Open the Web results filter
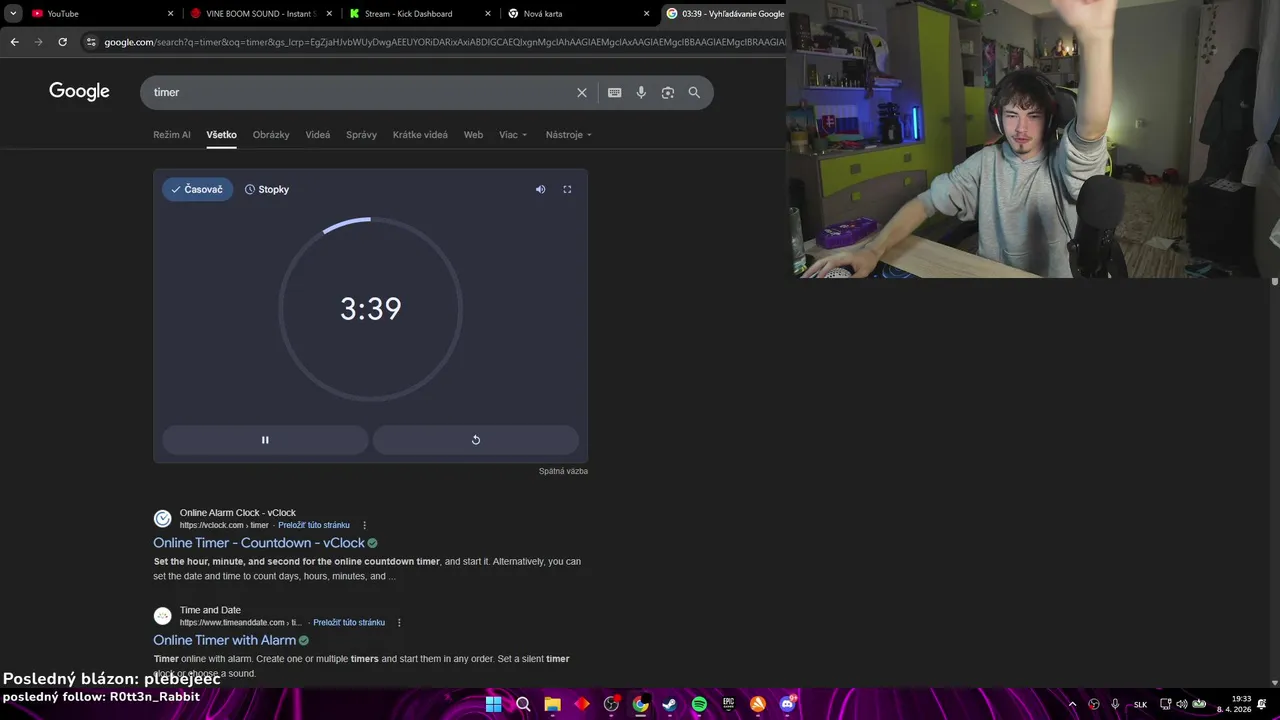This screenshot has width=1280, height=720. point(473,134)
